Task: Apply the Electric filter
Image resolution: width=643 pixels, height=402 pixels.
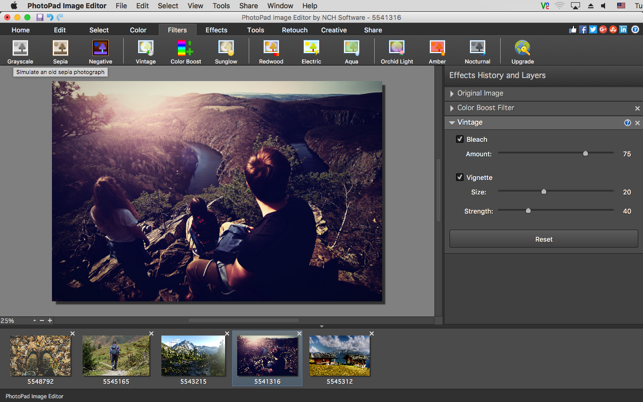Action: tap(311, 52)
